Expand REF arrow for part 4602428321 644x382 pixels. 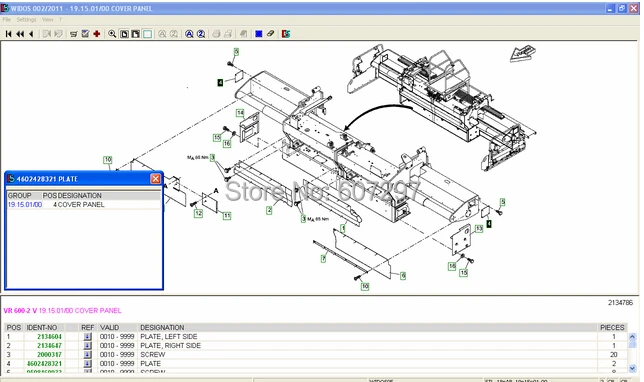click(x=87, y=364)
